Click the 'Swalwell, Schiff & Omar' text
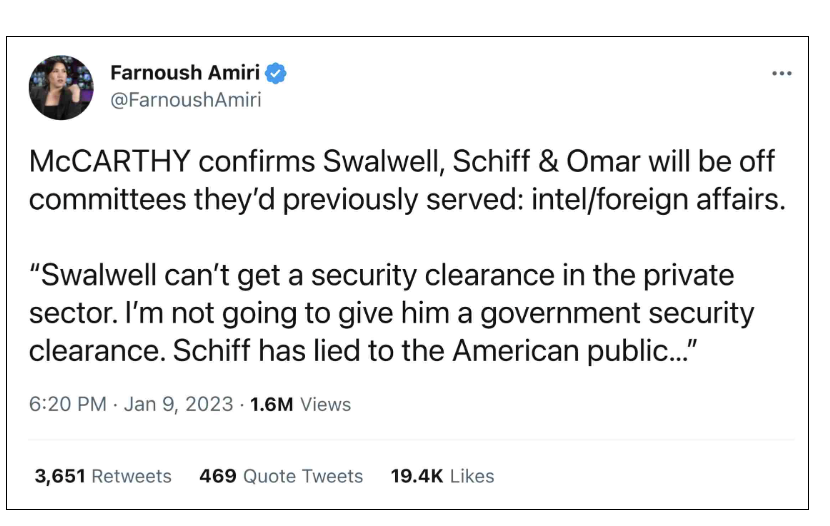Screen dimensions: 830x526 tap(481, 161)
